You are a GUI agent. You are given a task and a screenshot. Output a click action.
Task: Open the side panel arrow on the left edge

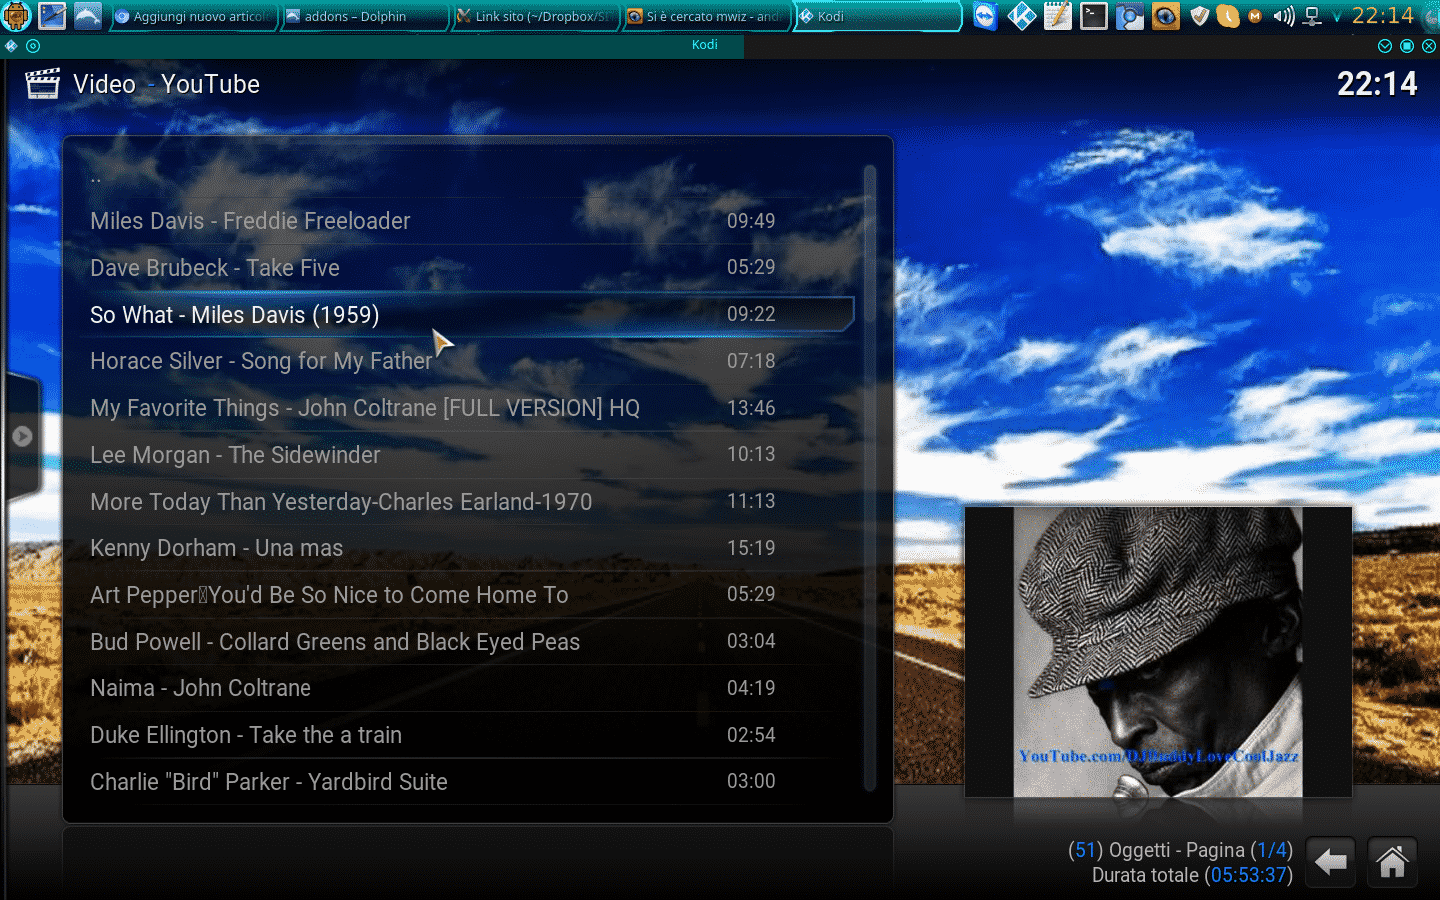click(x=22, y=436)
